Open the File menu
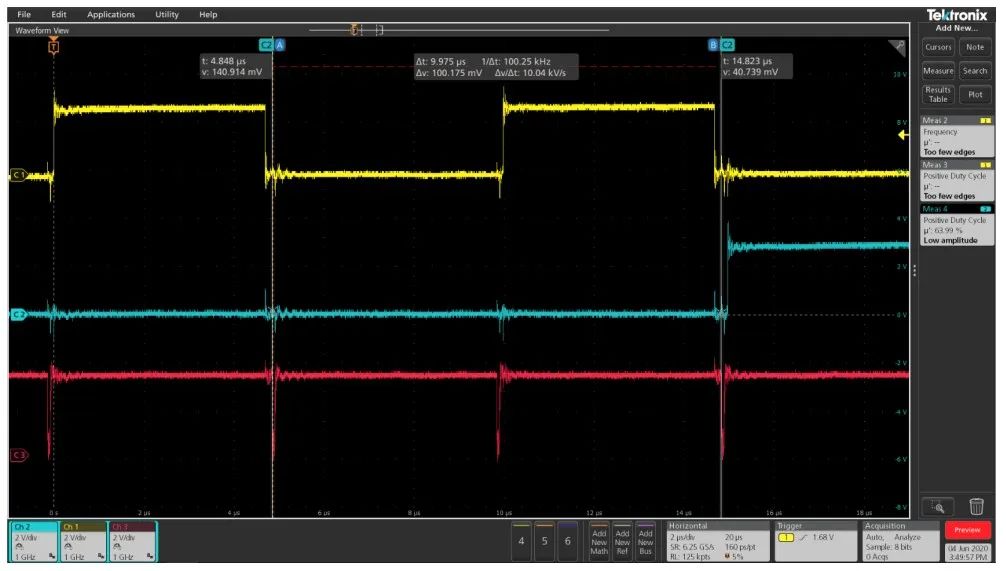This screenshot has height=571, width=1006. (24, 14)
